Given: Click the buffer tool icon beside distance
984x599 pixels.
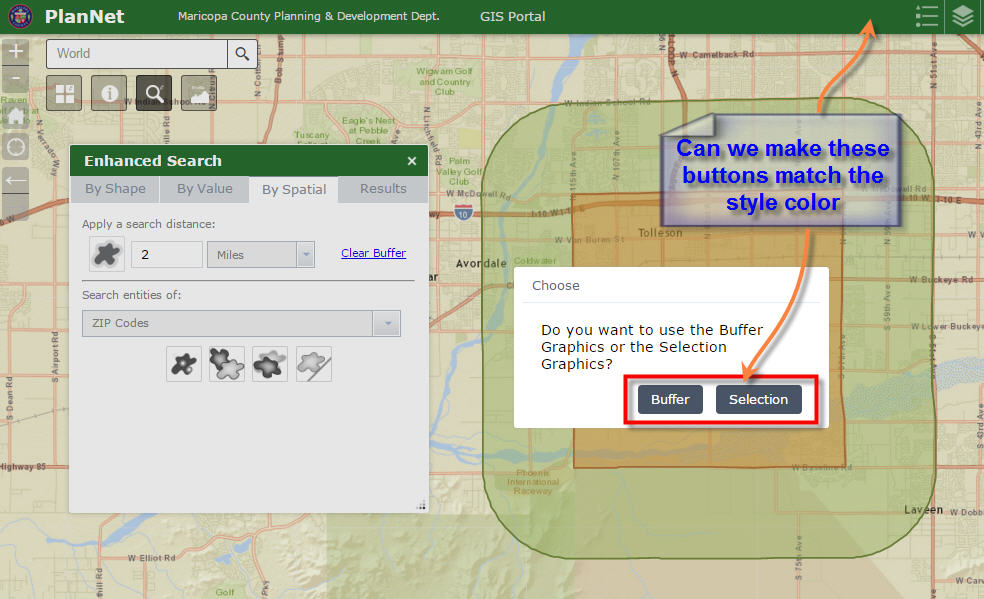Looking at the screenshot, I should click(x=107, y=254).
